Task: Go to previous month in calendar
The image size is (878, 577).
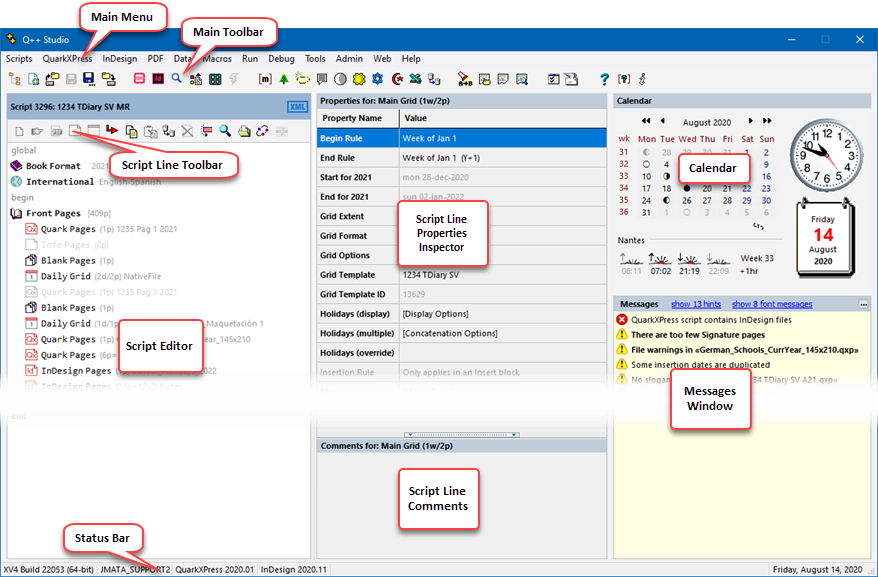Action: (x=663, y=121)
